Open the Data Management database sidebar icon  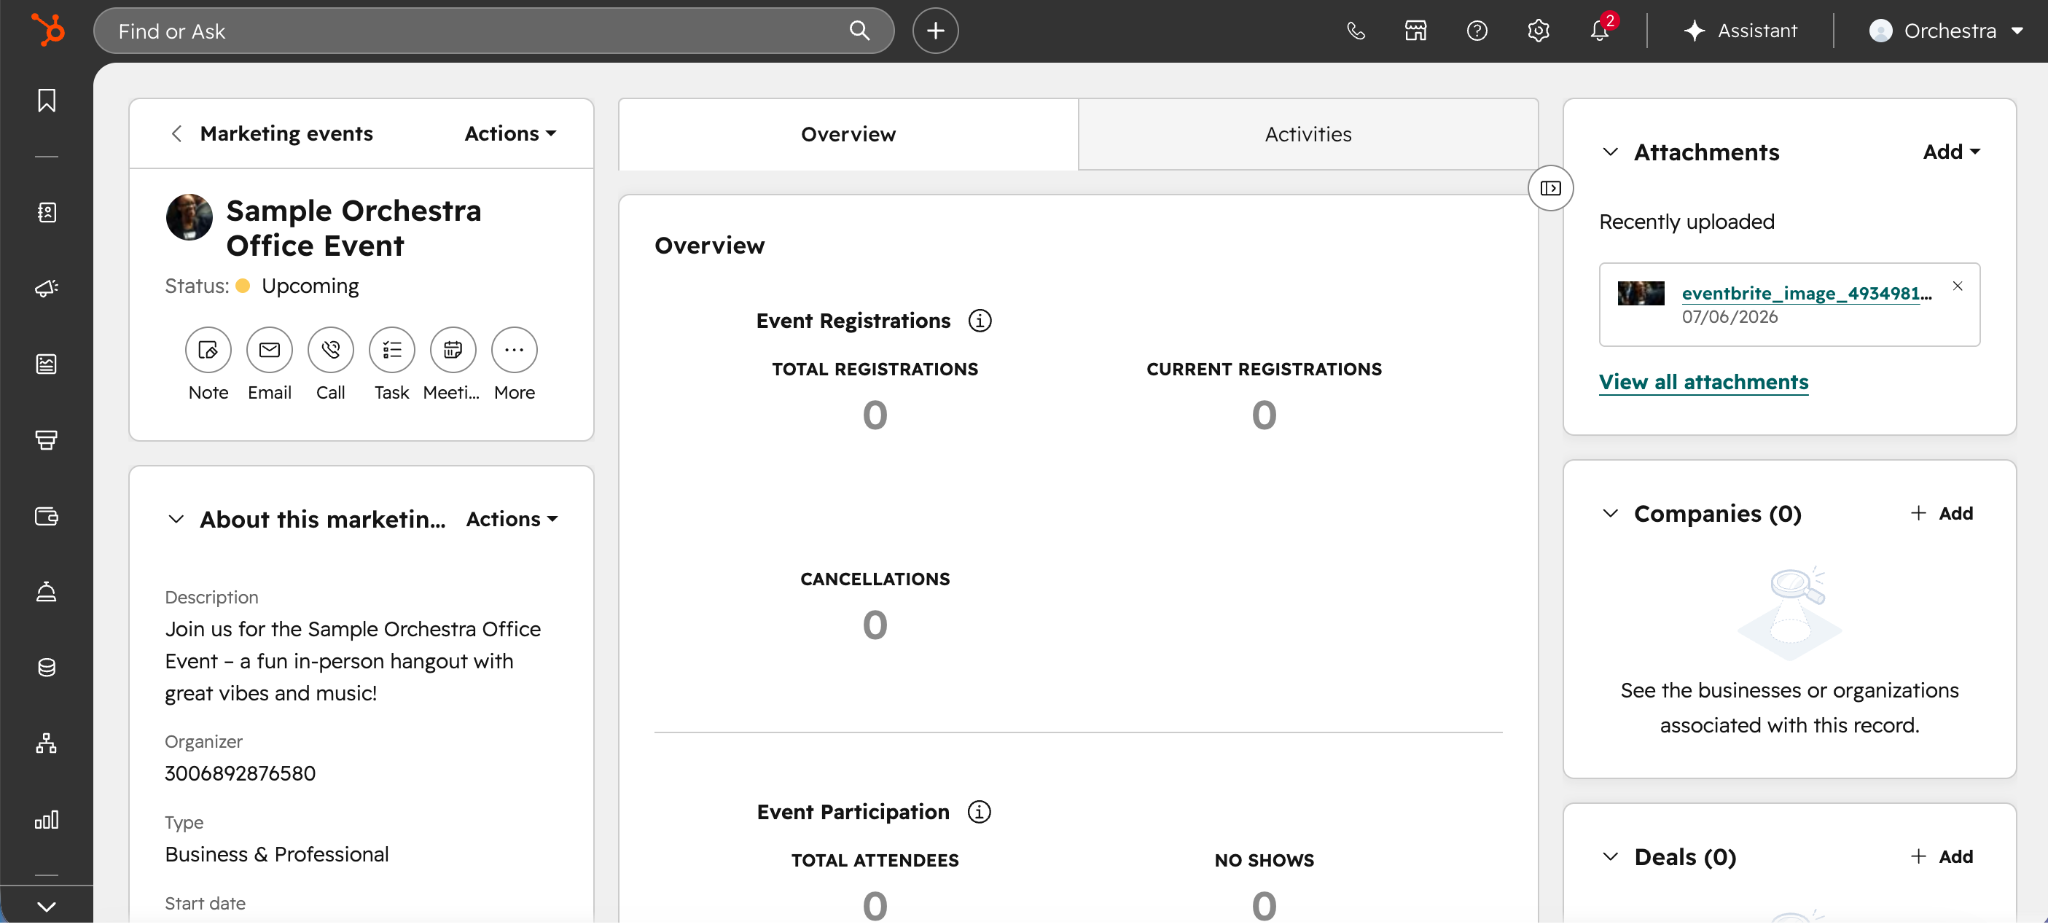point(47,668)
